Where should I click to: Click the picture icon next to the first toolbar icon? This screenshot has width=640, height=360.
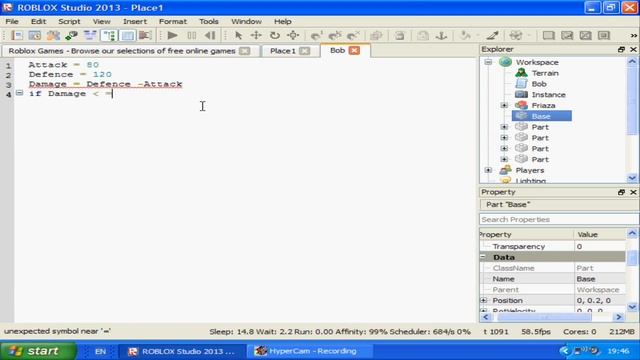click(x=35, y=36)
